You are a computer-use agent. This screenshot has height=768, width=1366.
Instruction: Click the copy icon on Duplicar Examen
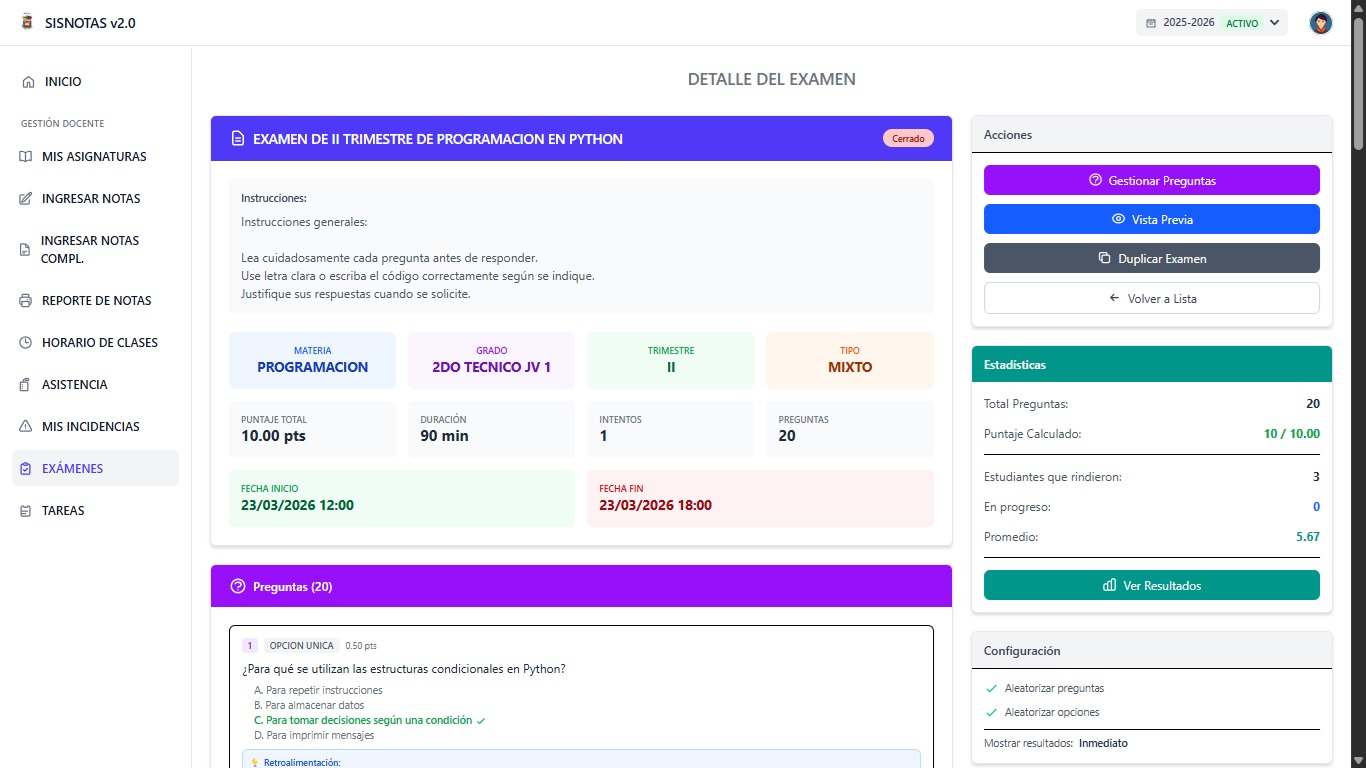[x=1104, y=258]
